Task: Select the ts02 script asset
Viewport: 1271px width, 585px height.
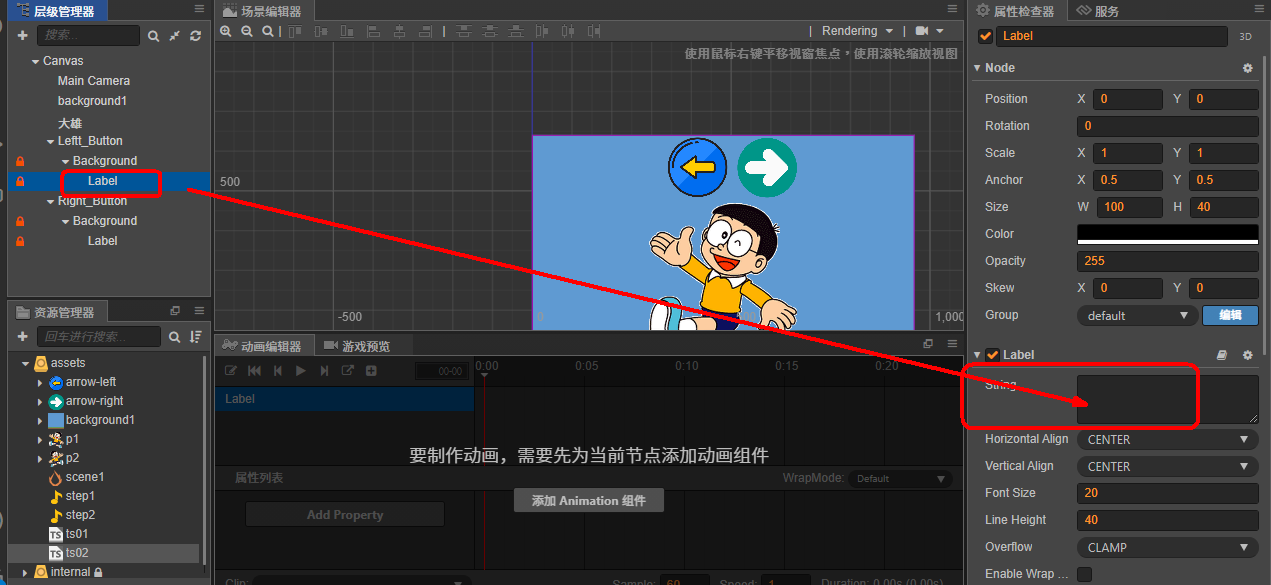Action: click(76, 553)
